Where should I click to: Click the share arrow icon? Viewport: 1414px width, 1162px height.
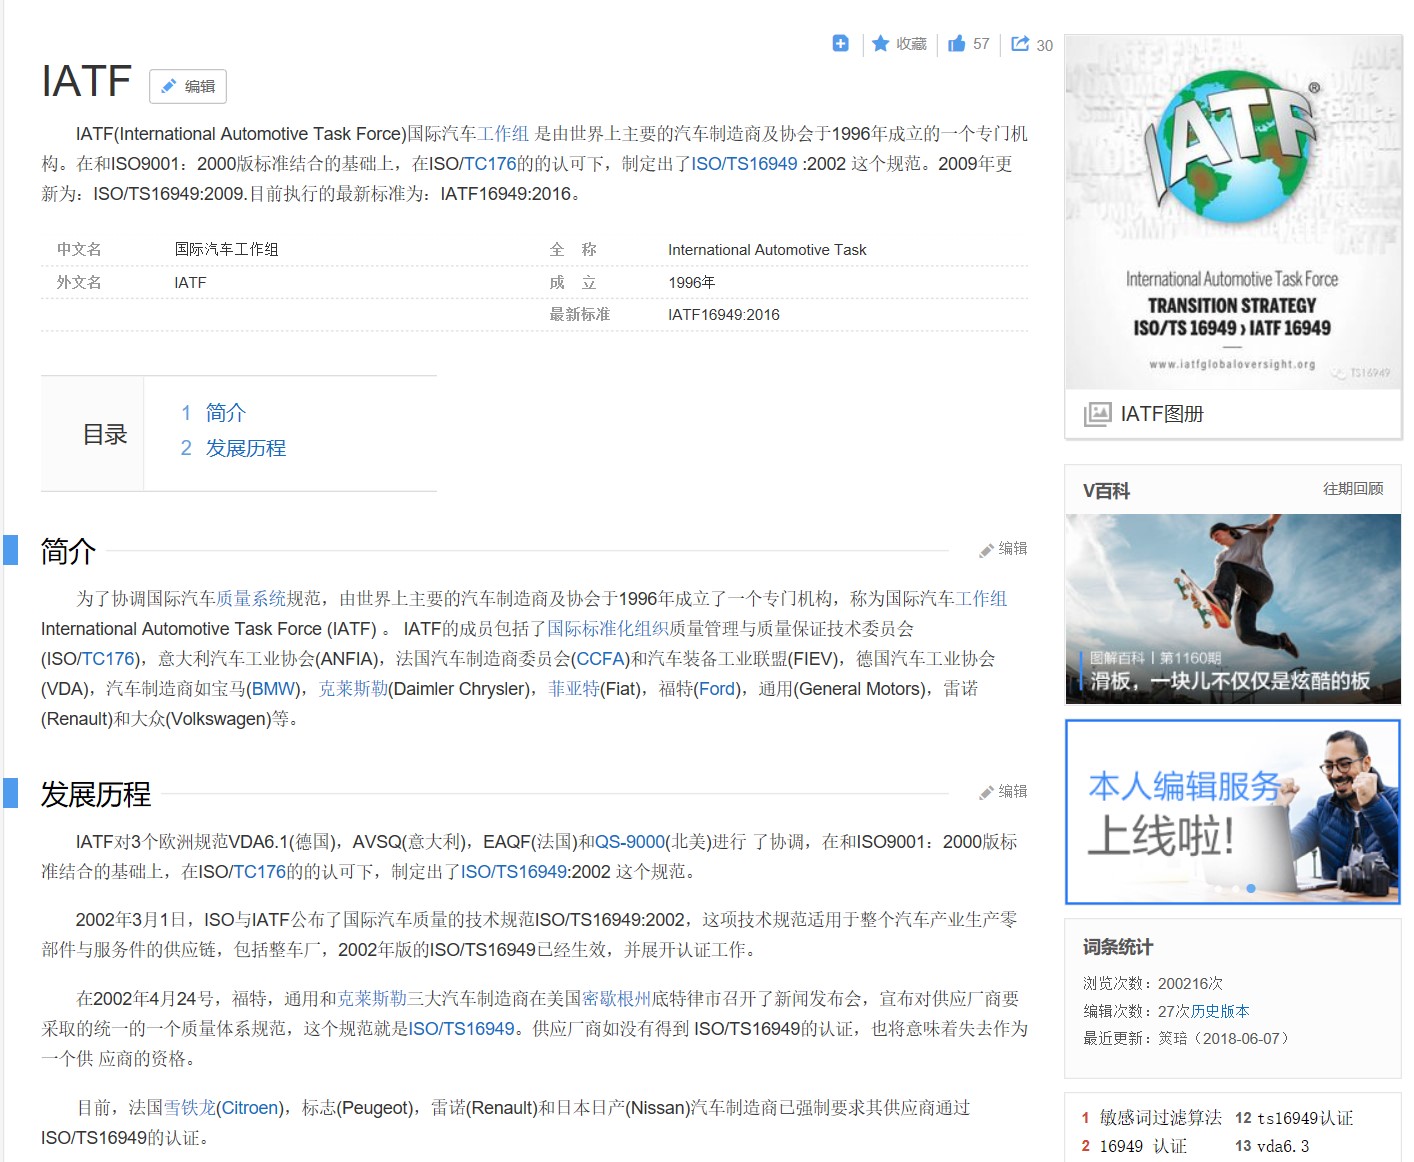1020,43
